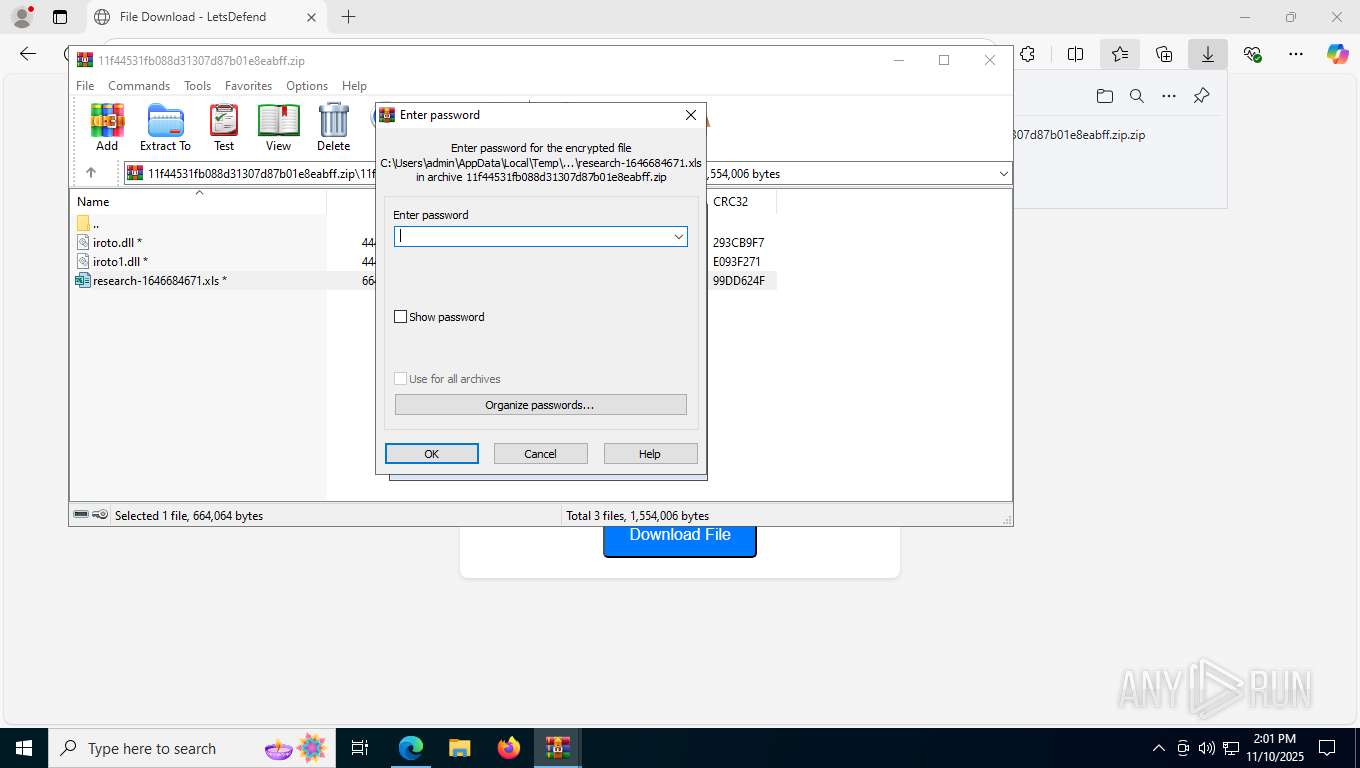Expand the archive path dropdown arrow
The width and height of the screenshot is (1360, 768).
1003,173
